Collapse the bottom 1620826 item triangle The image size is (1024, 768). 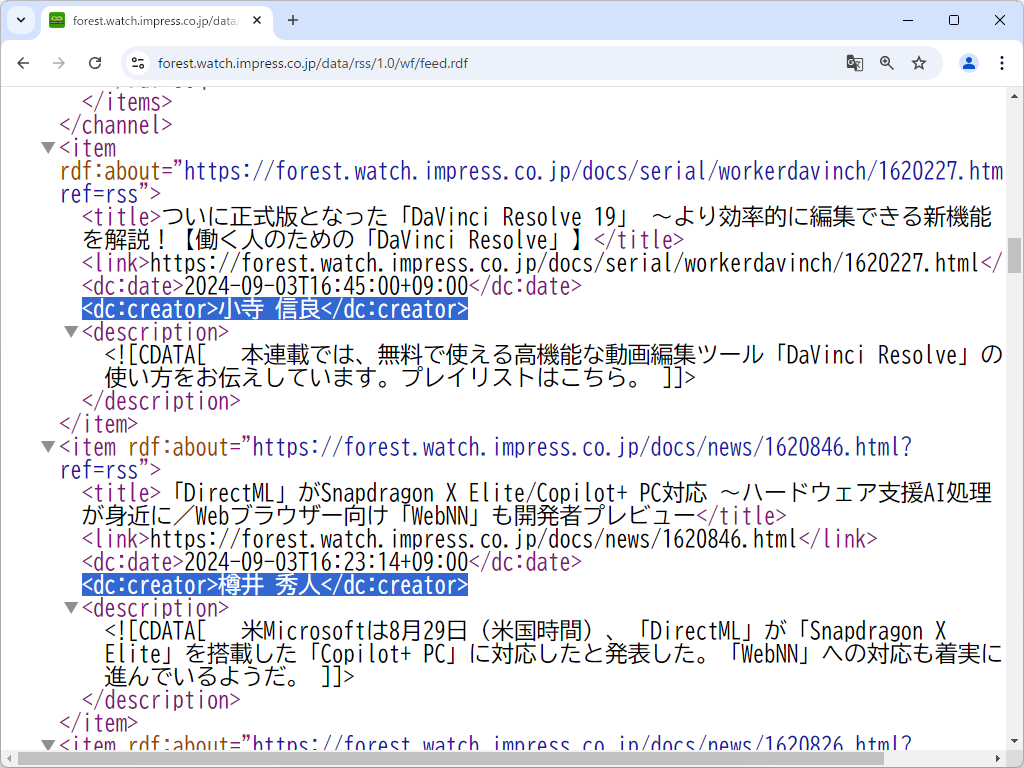pyautogui.click(x=48, y=744)
